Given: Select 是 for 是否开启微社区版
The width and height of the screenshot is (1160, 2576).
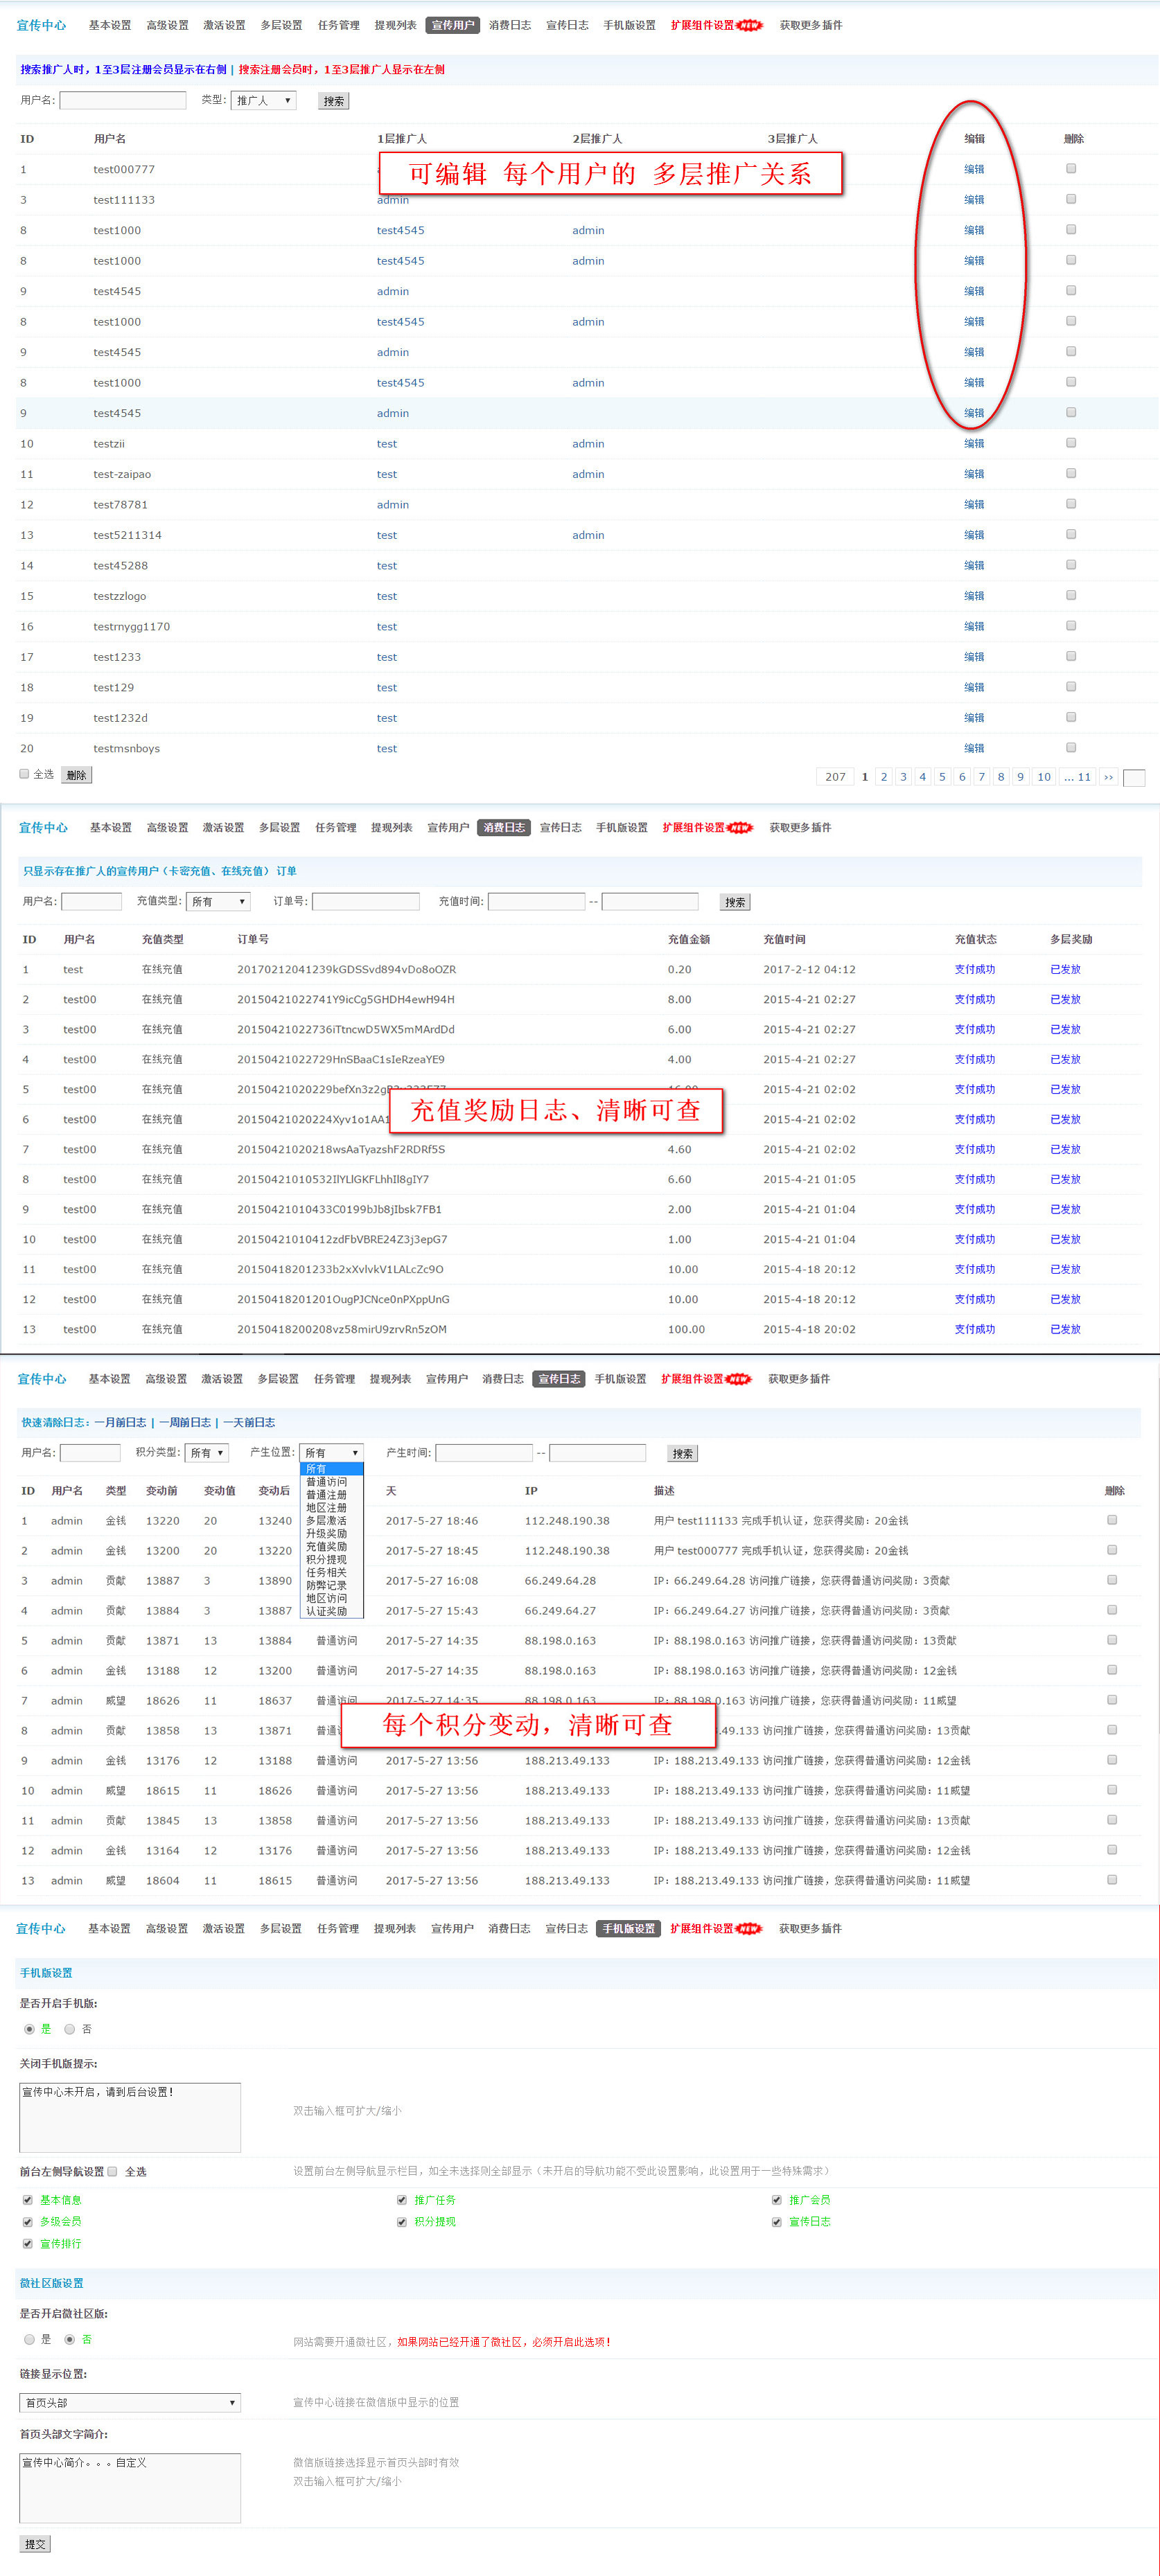Looking at the screenshot, I should [30, 2339].
